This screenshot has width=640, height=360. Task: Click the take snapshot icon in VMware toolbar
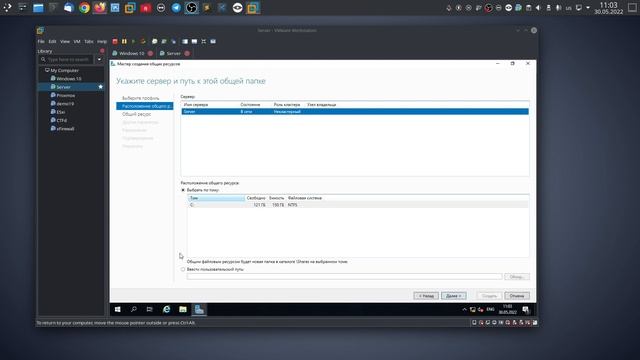[x=155, y=42]
